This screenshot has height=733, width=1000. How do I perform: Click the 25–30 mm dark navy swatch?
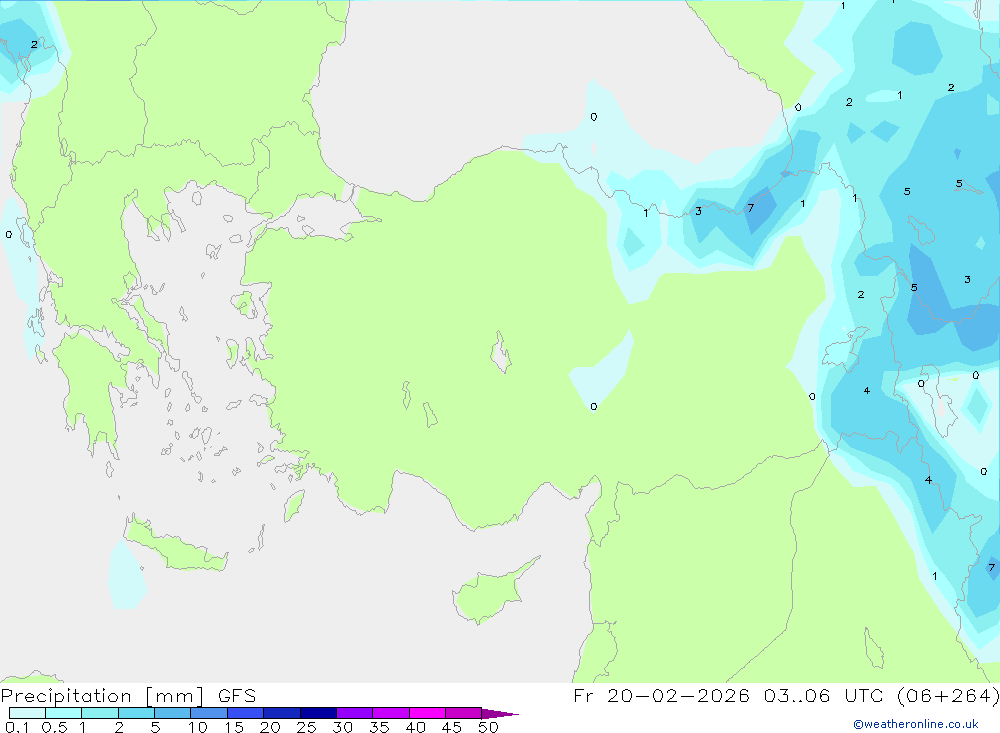(x=318, y=713)
